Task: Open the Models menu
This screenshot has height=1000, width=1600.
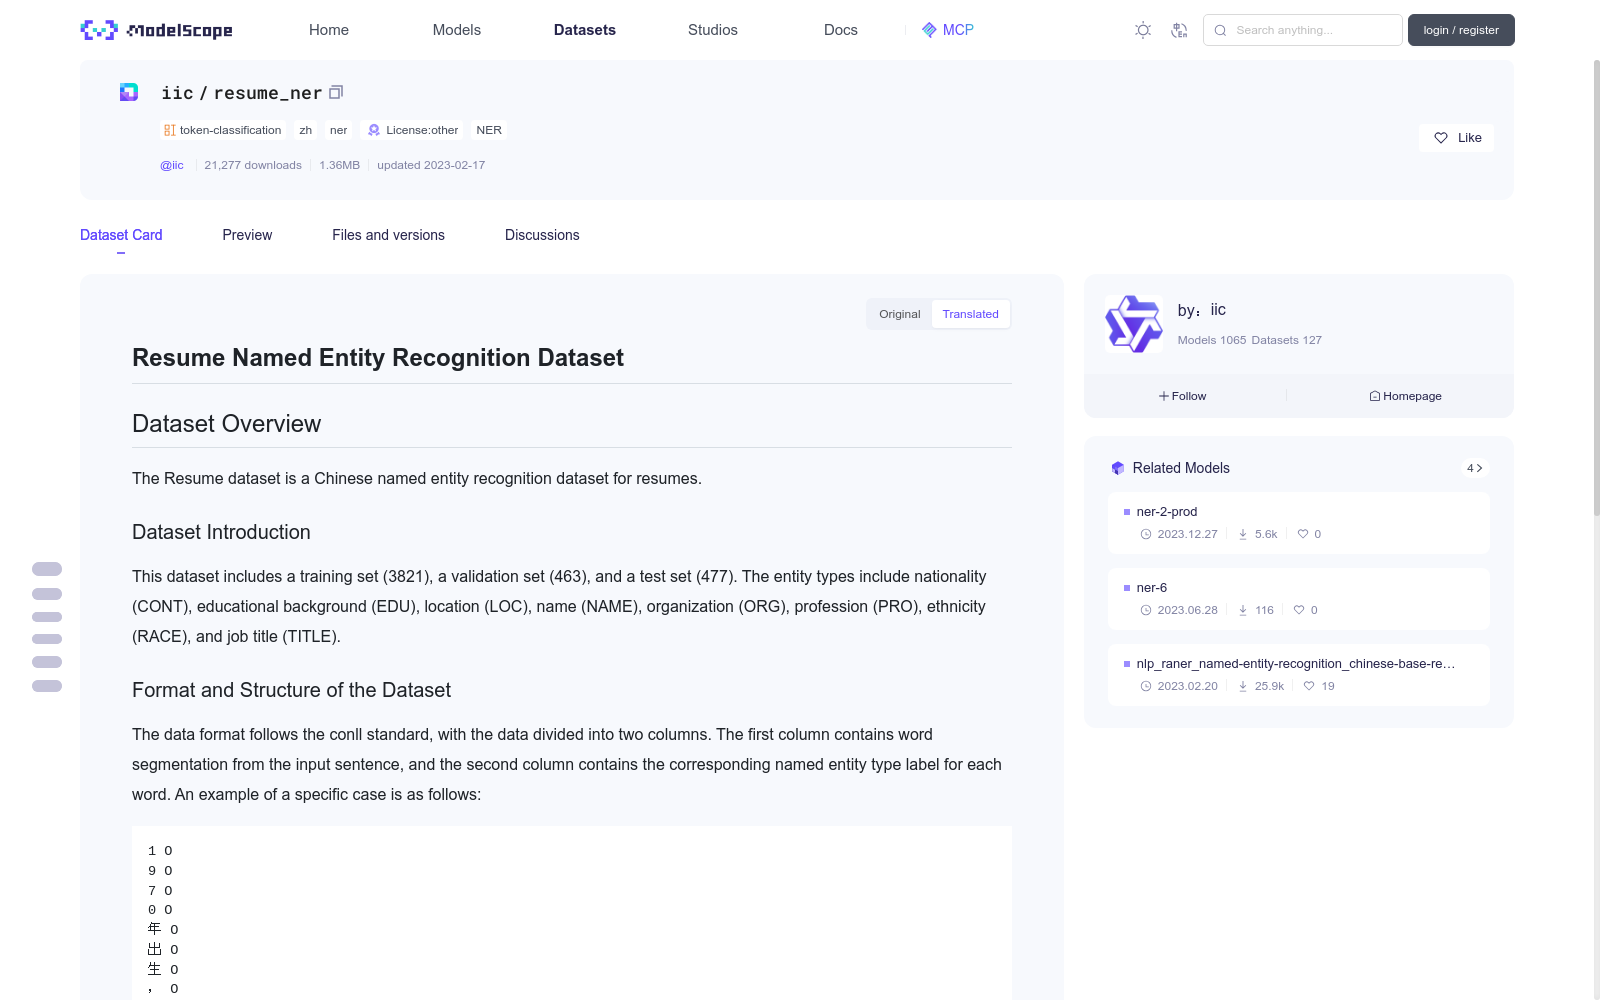Action: pyautogui.click(x=457, y=30)
